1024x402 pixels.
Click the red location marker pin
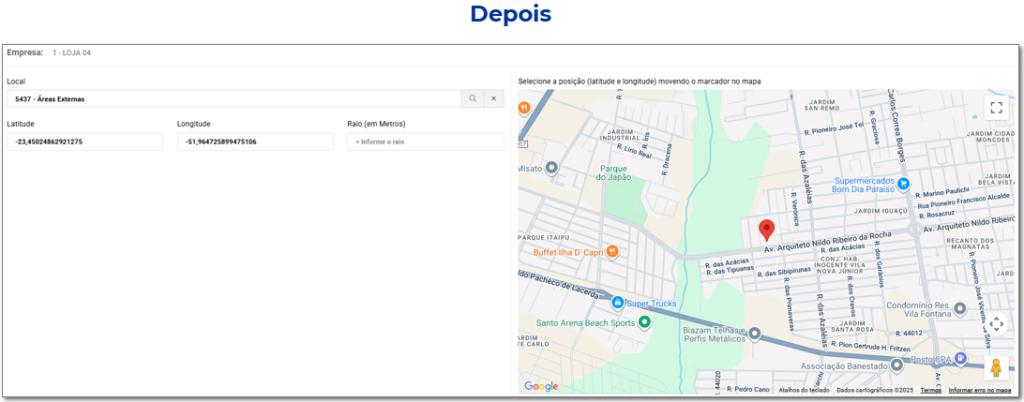tap(767, 229)
